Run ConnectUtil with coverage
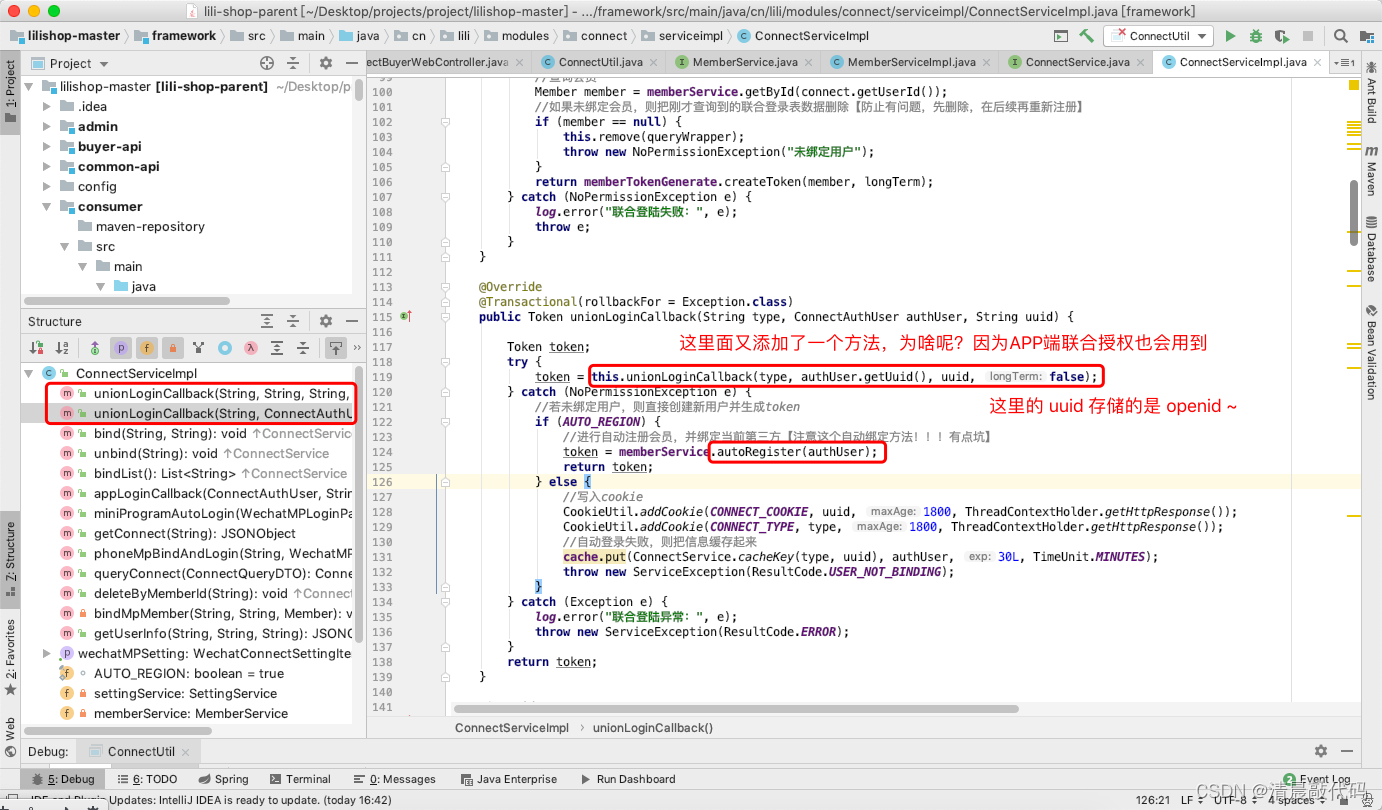The width and height of the screenshot is (1382, 810). [x=1282, y=36]
